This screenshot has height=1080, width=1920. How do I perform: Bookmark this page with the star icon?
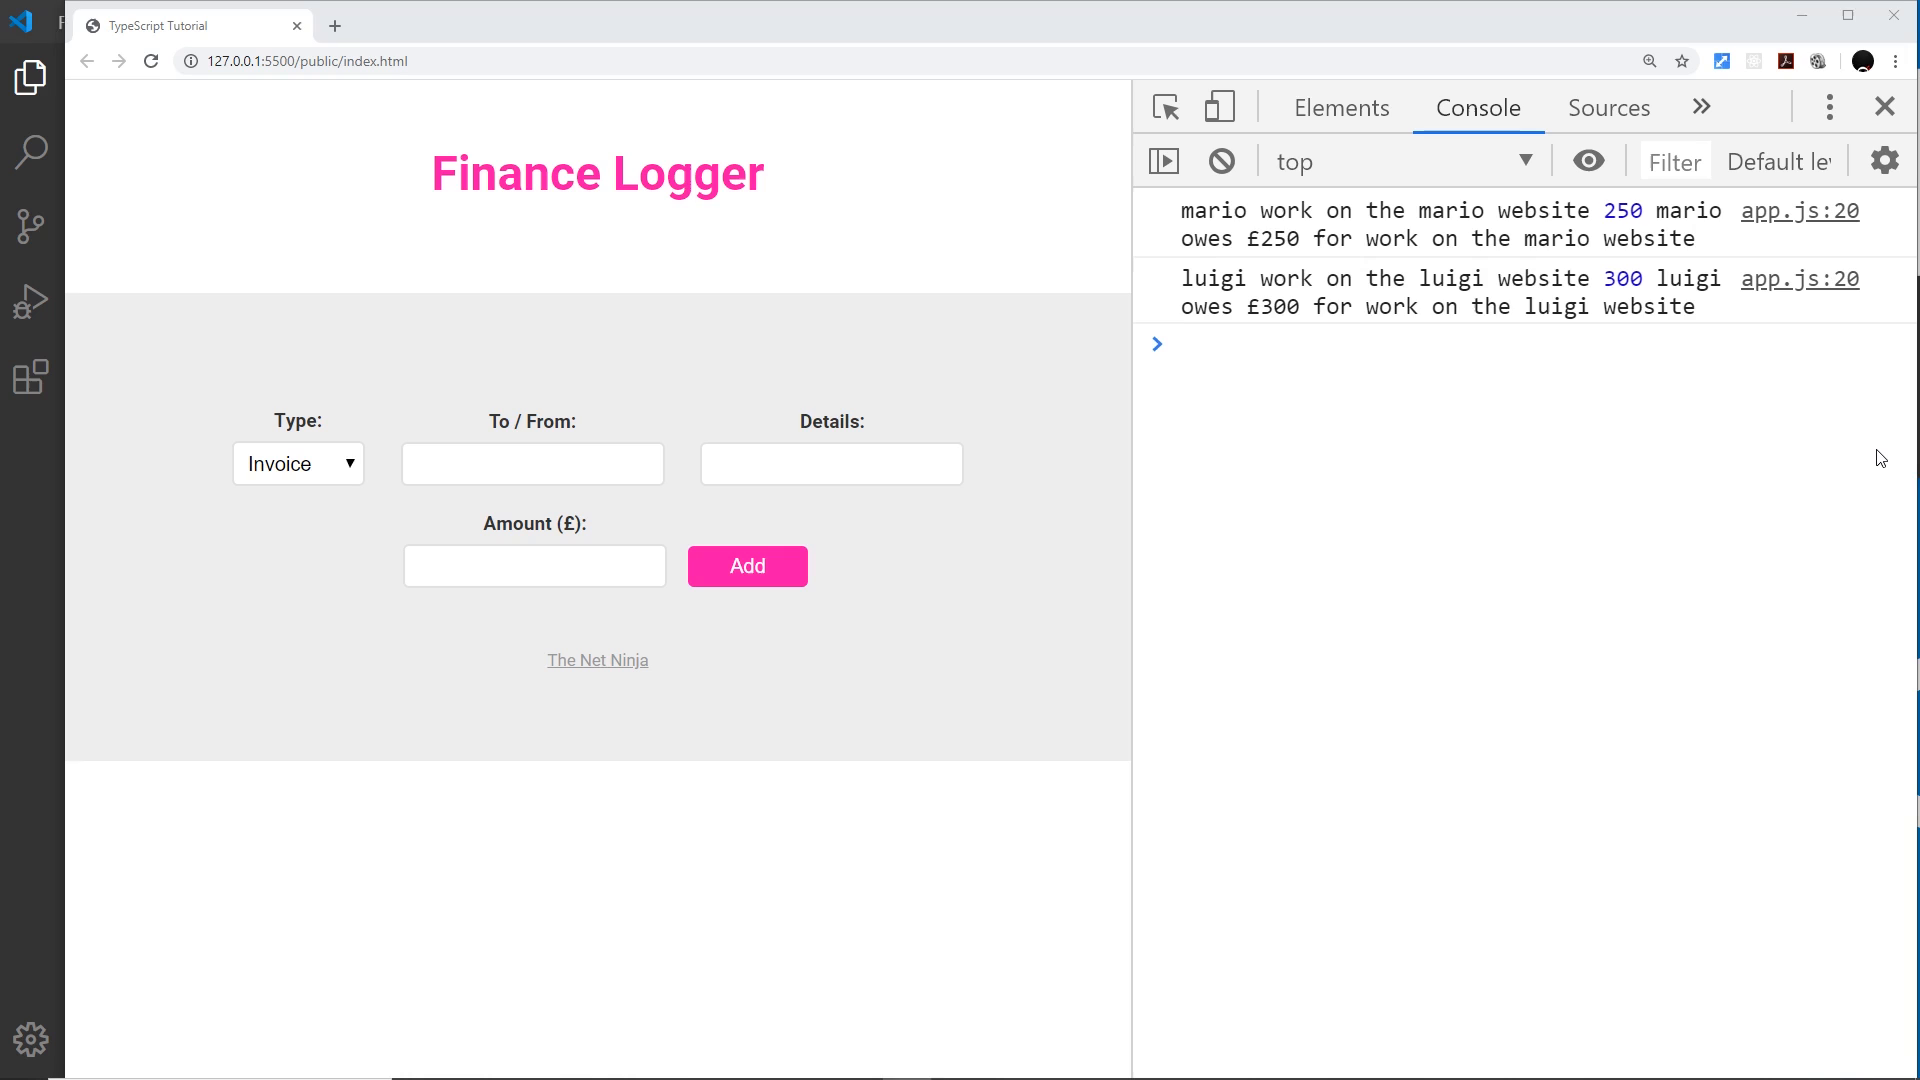pyautogui.click(x=1682, y=61)
